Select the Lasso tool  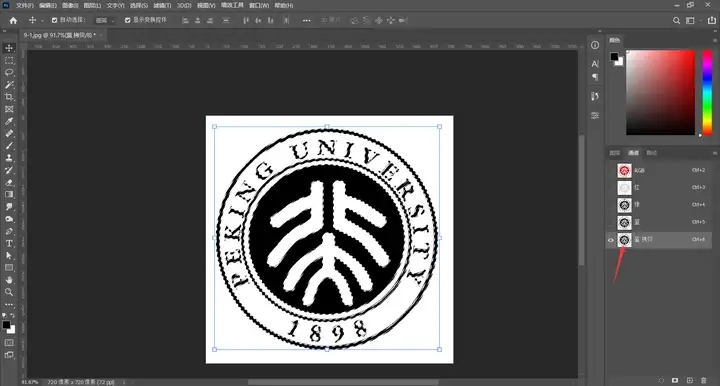[9, 73]
